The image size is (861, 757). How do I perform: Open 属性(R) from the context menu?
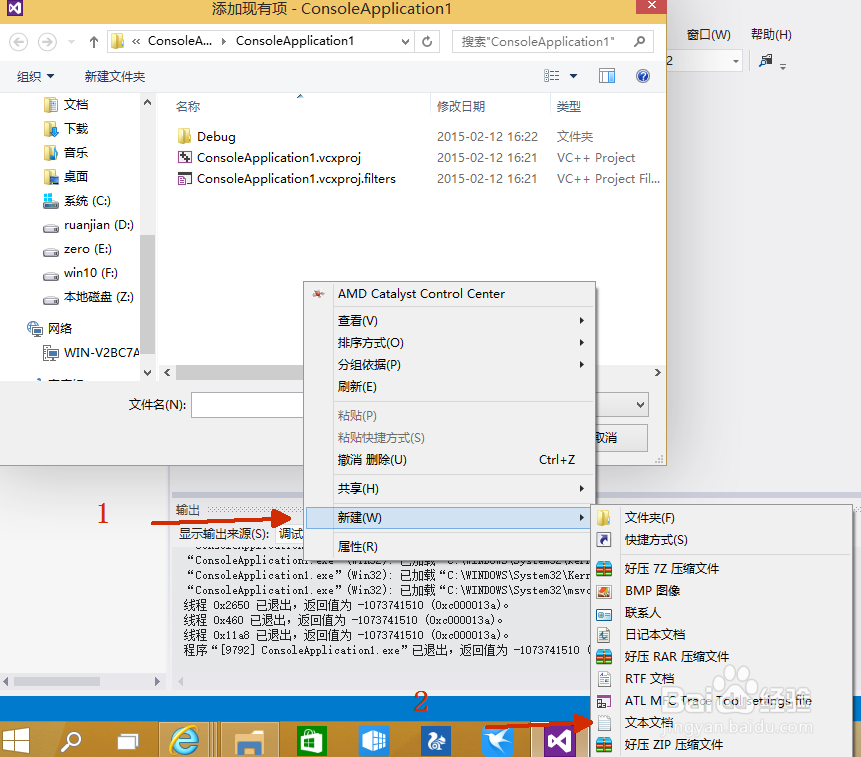point(448,547)
